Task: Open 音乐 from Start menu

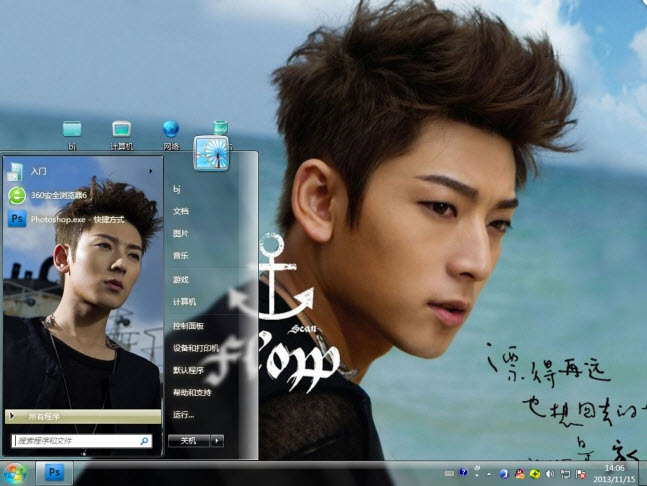Action: [x=181, y=256]
